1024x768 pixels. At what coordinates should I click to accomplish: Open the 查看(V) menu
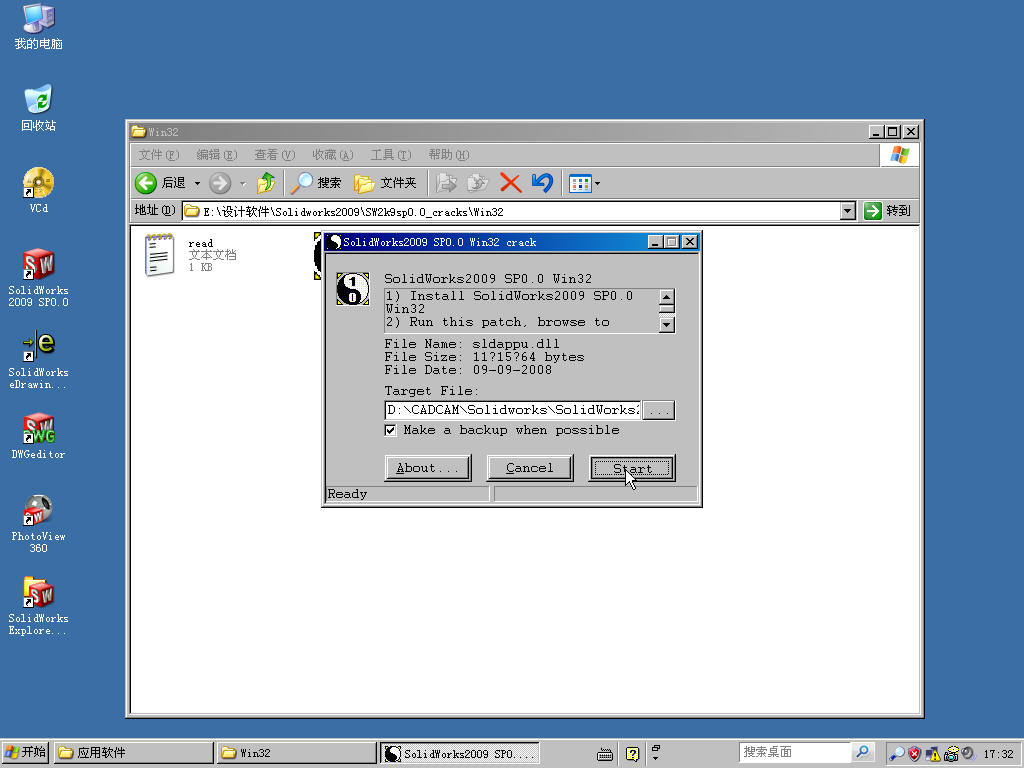(275, 155)
